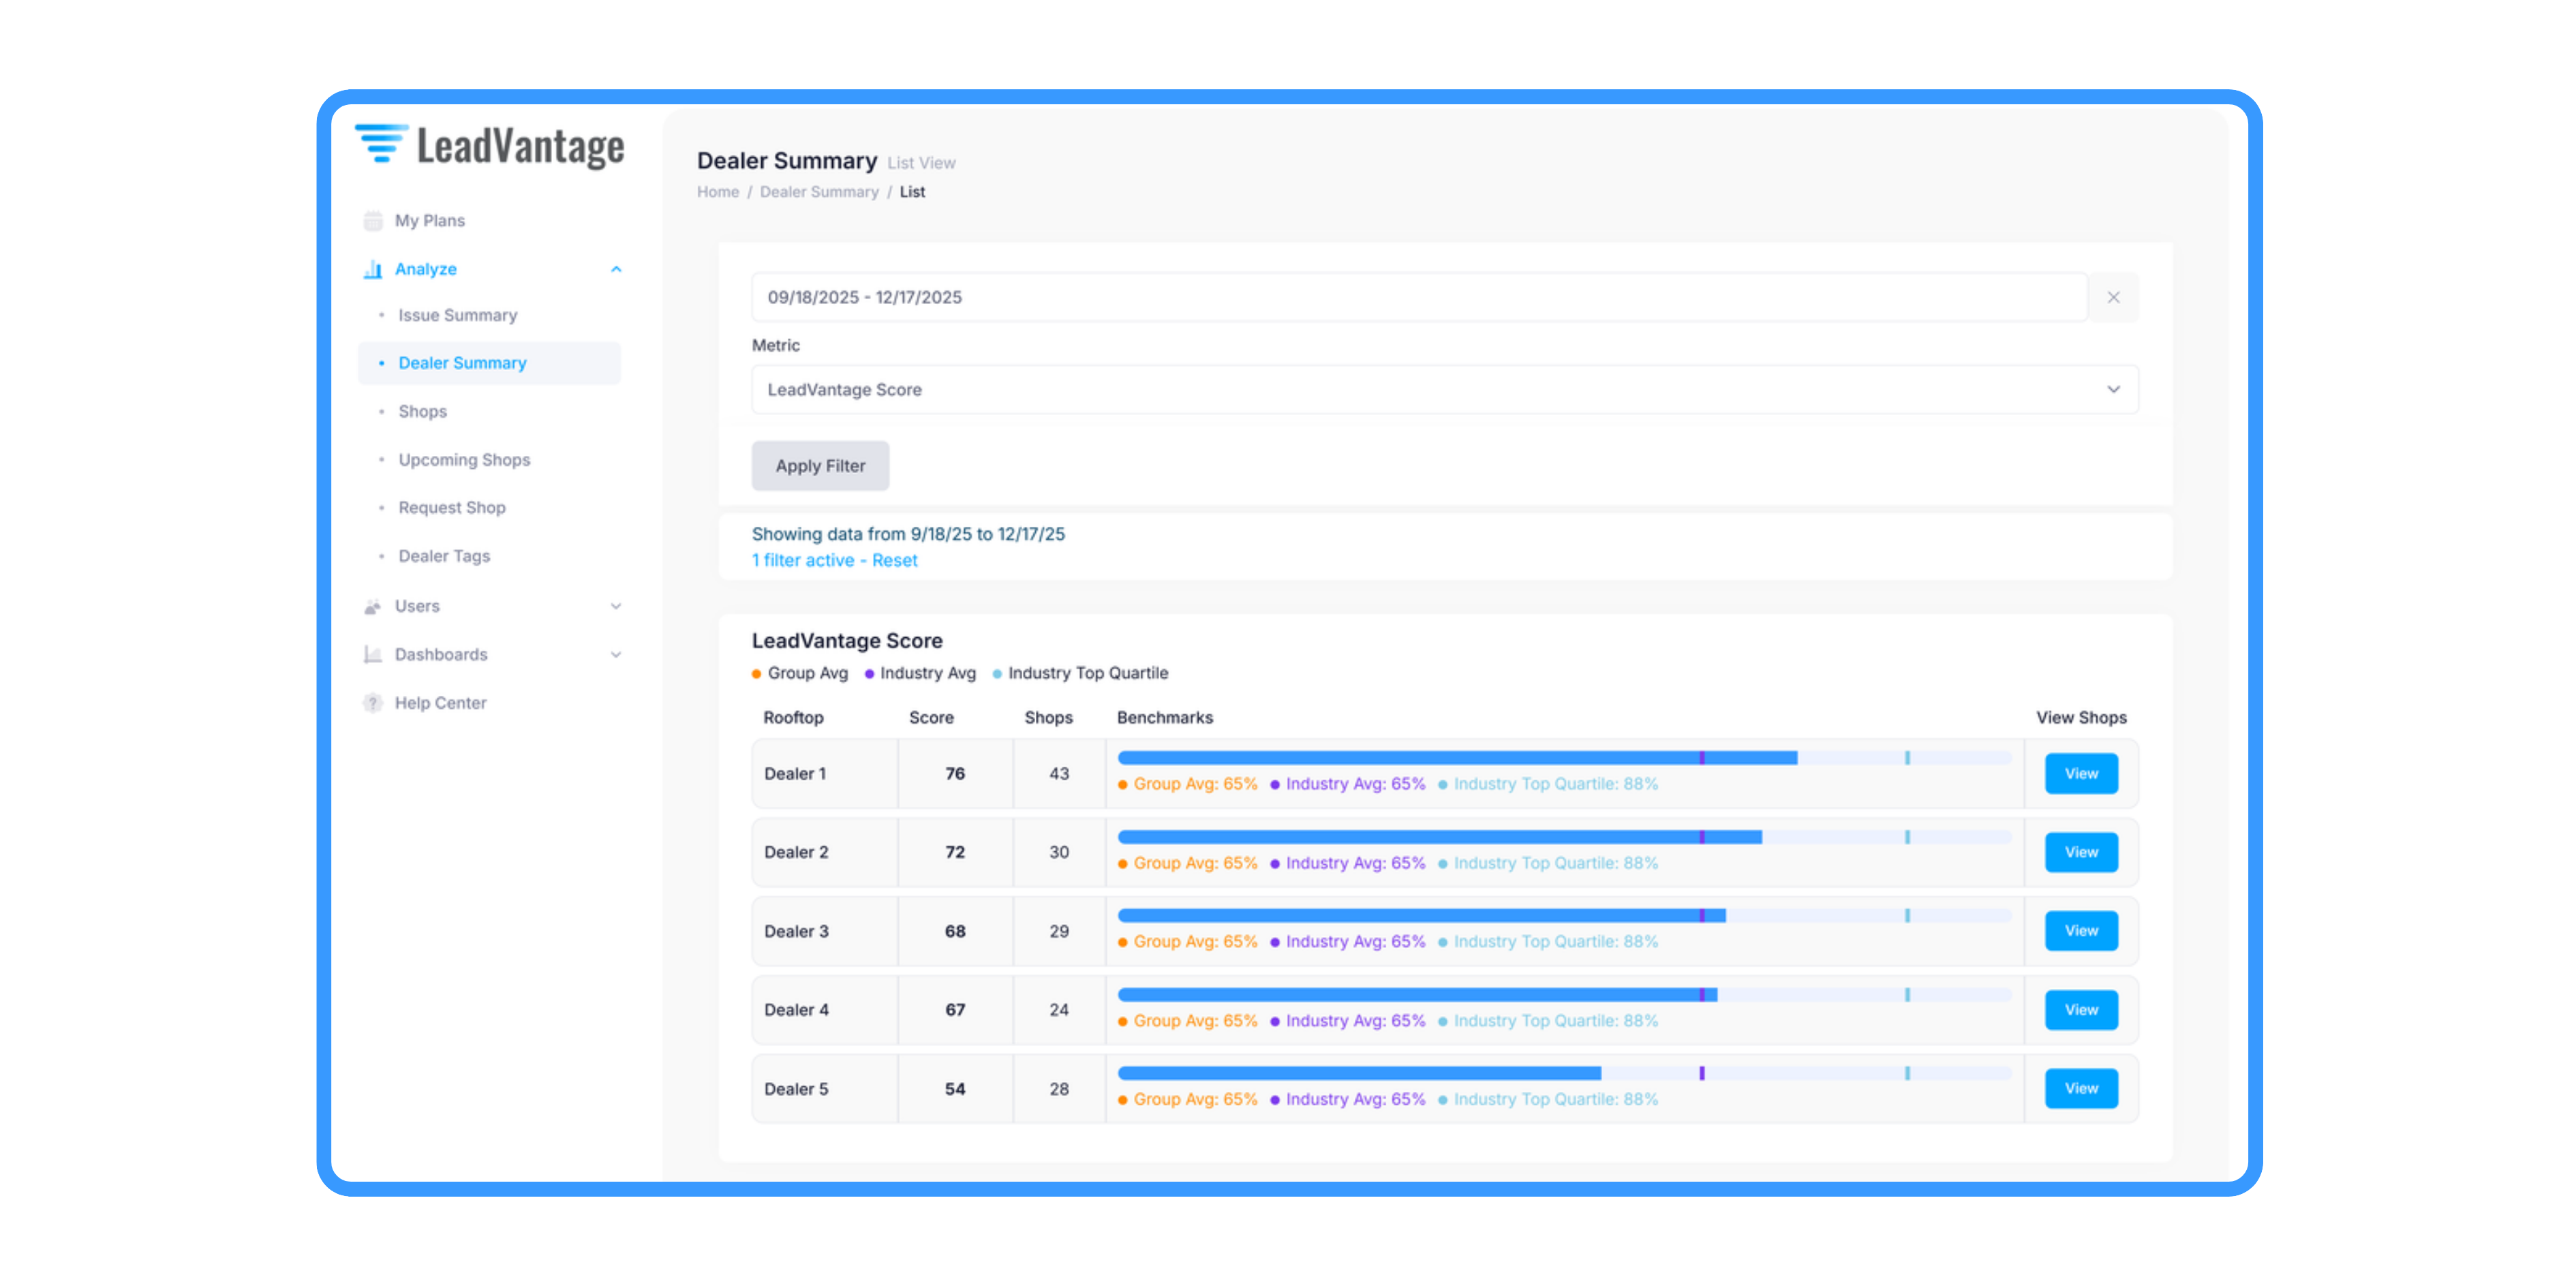
Task: Click the My Plans calendar icon
Action: point(373,221)
